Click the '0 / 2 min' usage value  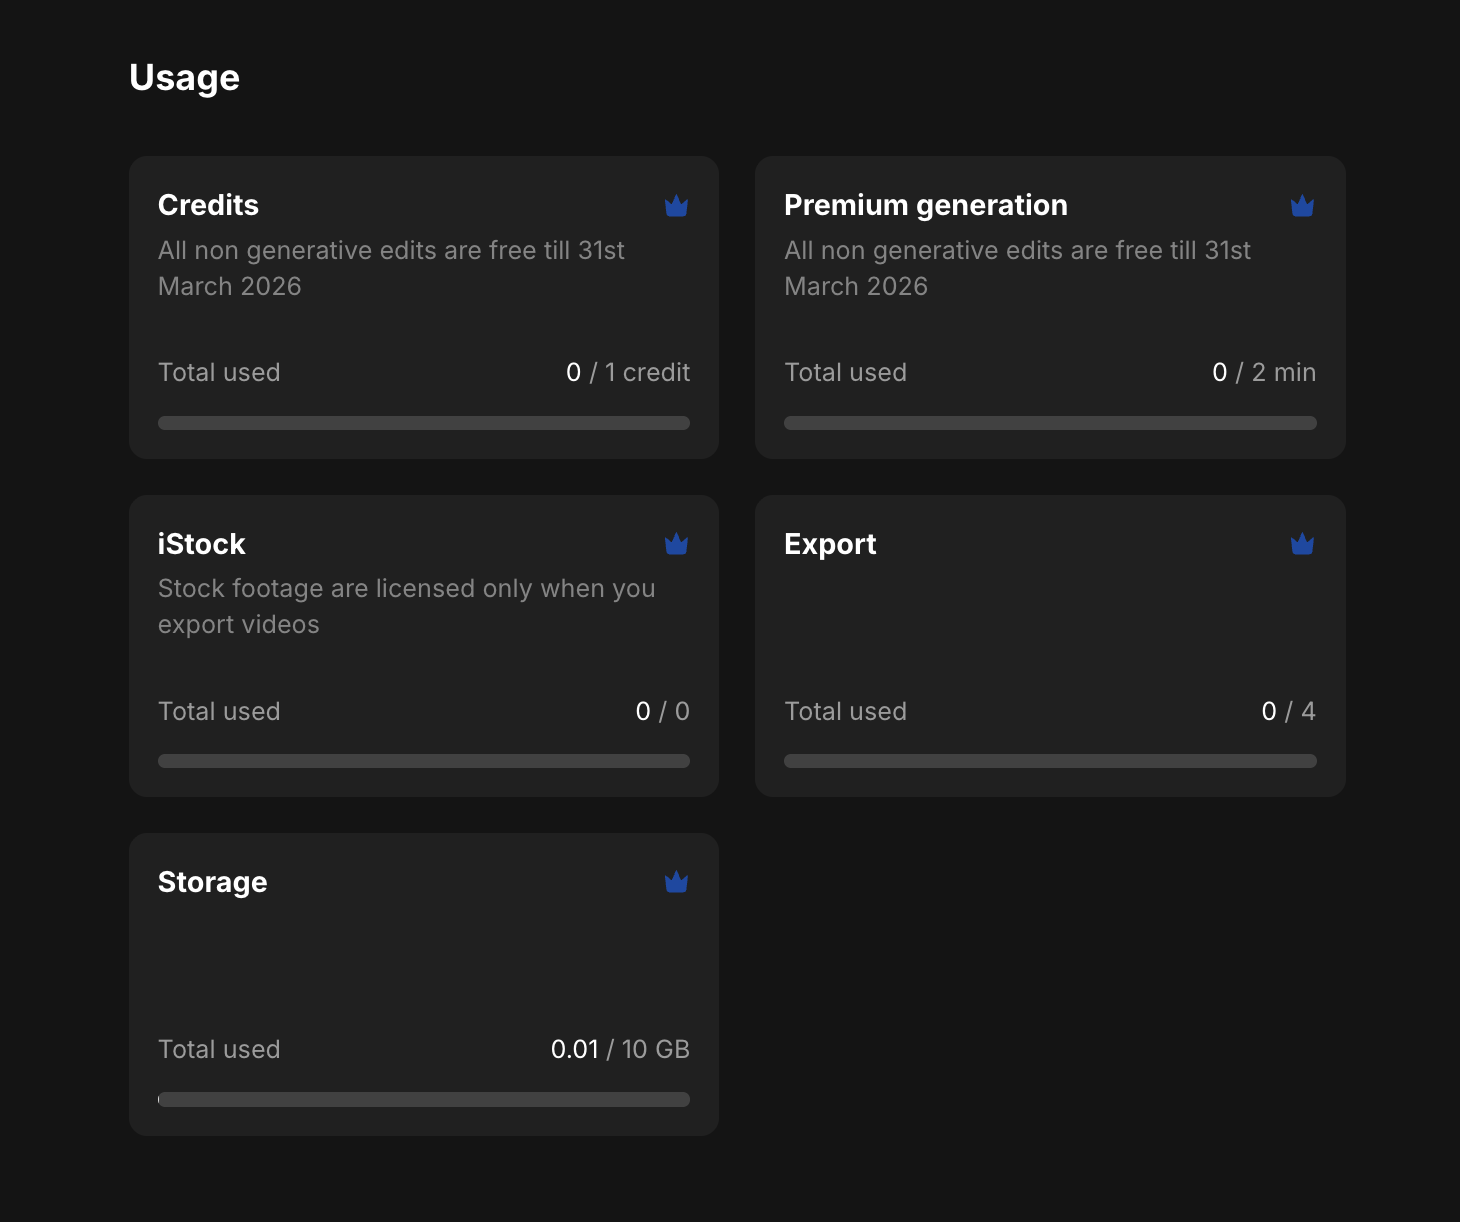(1263, 372)
